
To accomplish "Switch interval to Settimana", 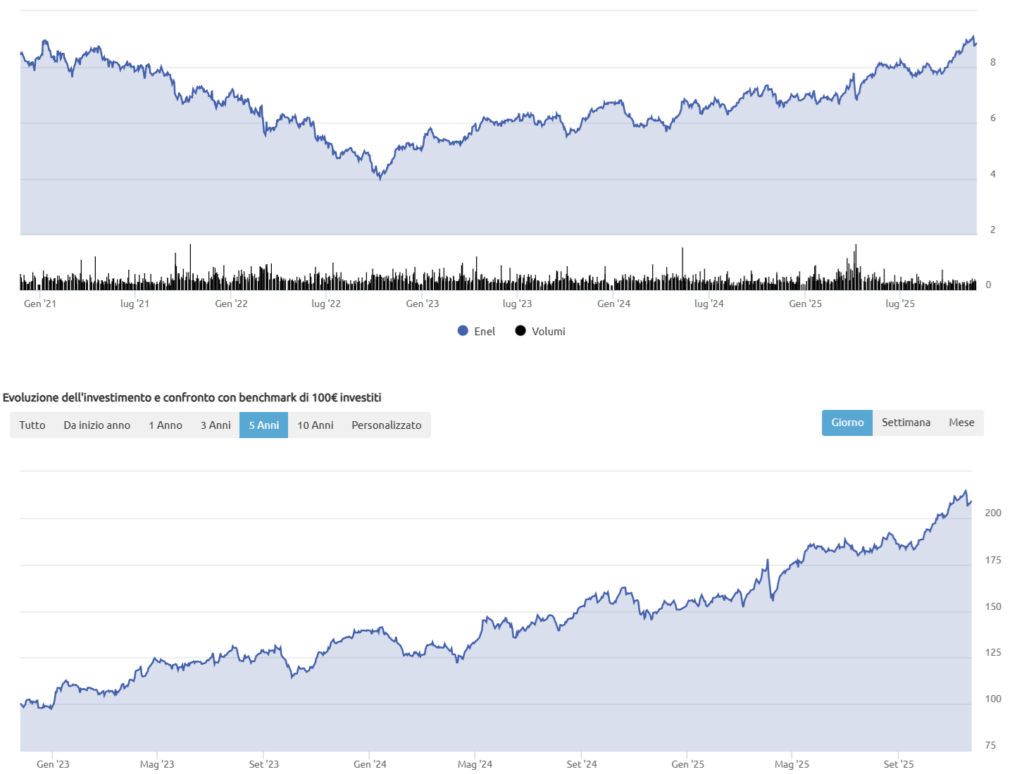I will tap(906, 423).
